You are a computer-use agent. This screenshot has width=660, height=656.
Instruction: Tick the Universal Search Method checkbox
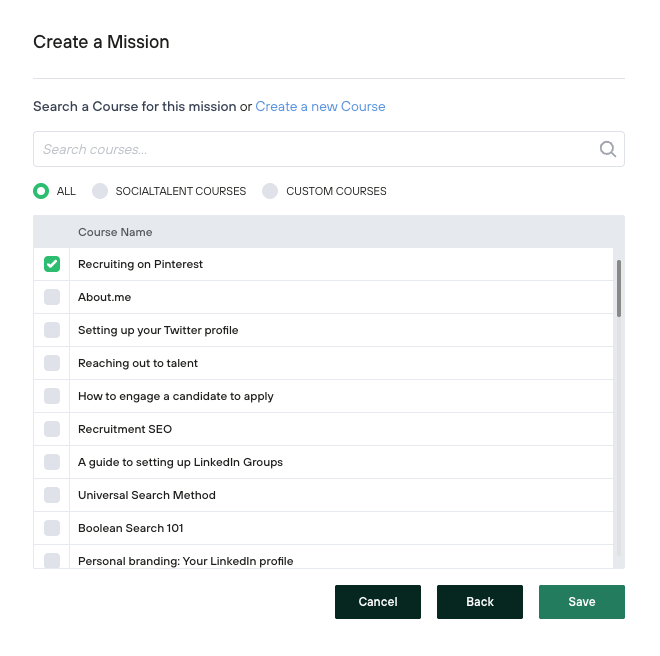click(52, 495)
